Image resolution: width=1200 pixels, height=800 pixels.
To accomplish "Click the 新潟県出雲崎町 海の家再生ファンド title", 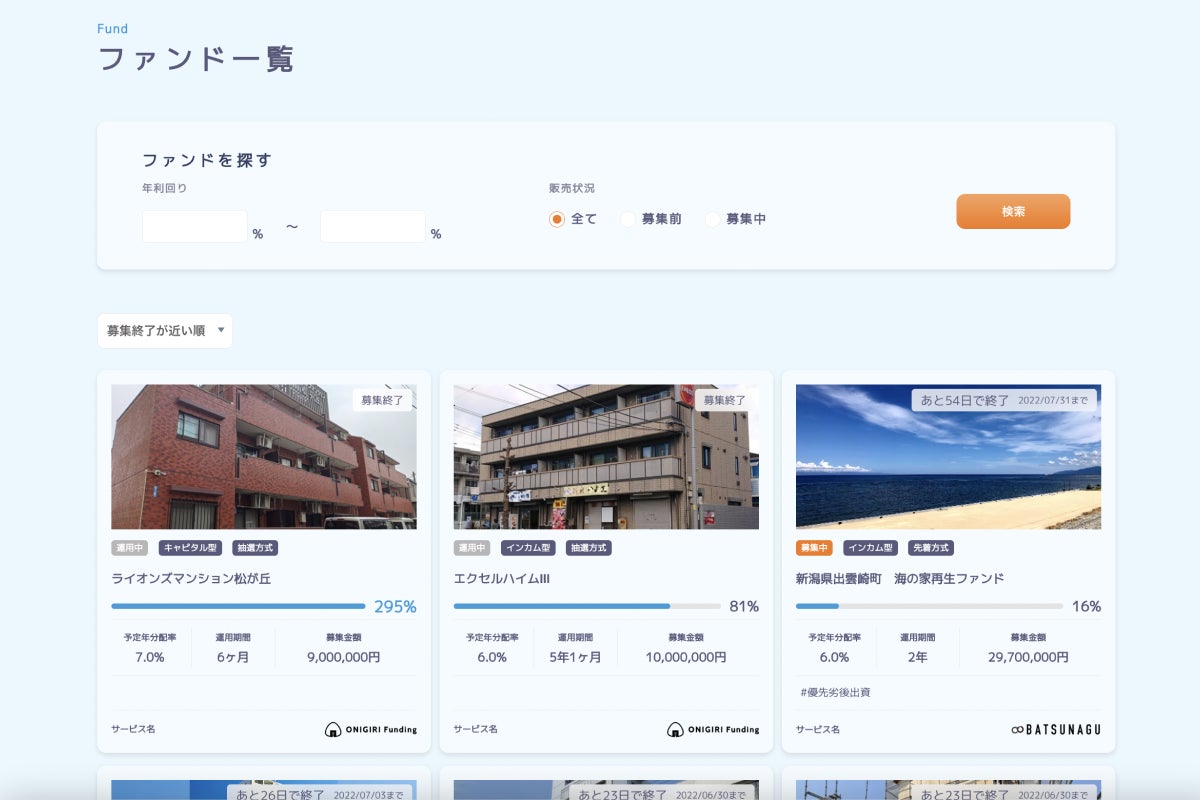I will click(x=900, y=578).
